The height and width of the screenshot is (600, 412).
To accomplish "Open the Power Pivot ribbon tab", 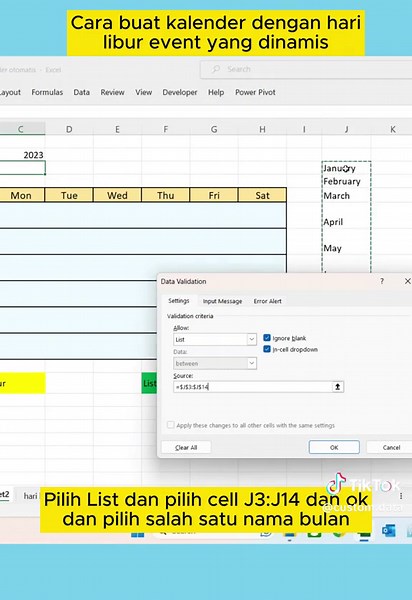I will tap(255, 92).
